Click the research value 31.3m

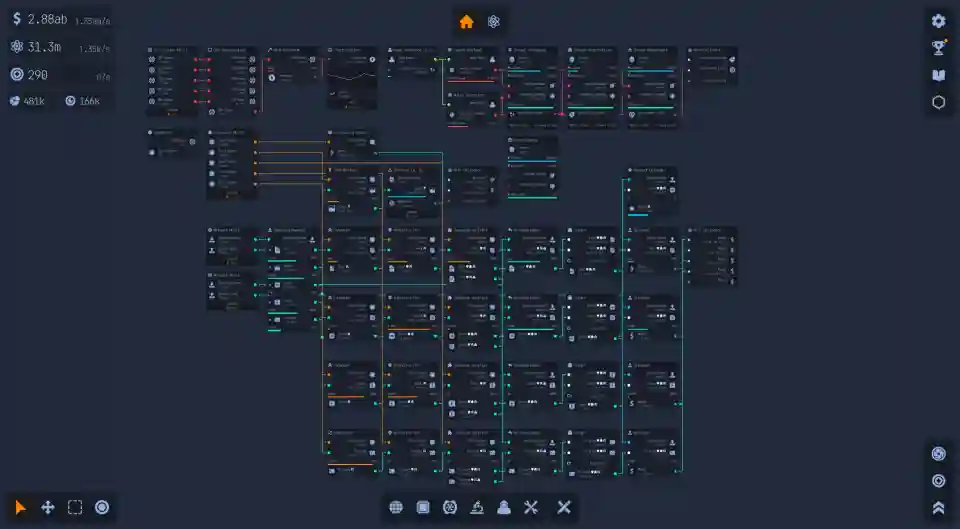click(44, 47)
